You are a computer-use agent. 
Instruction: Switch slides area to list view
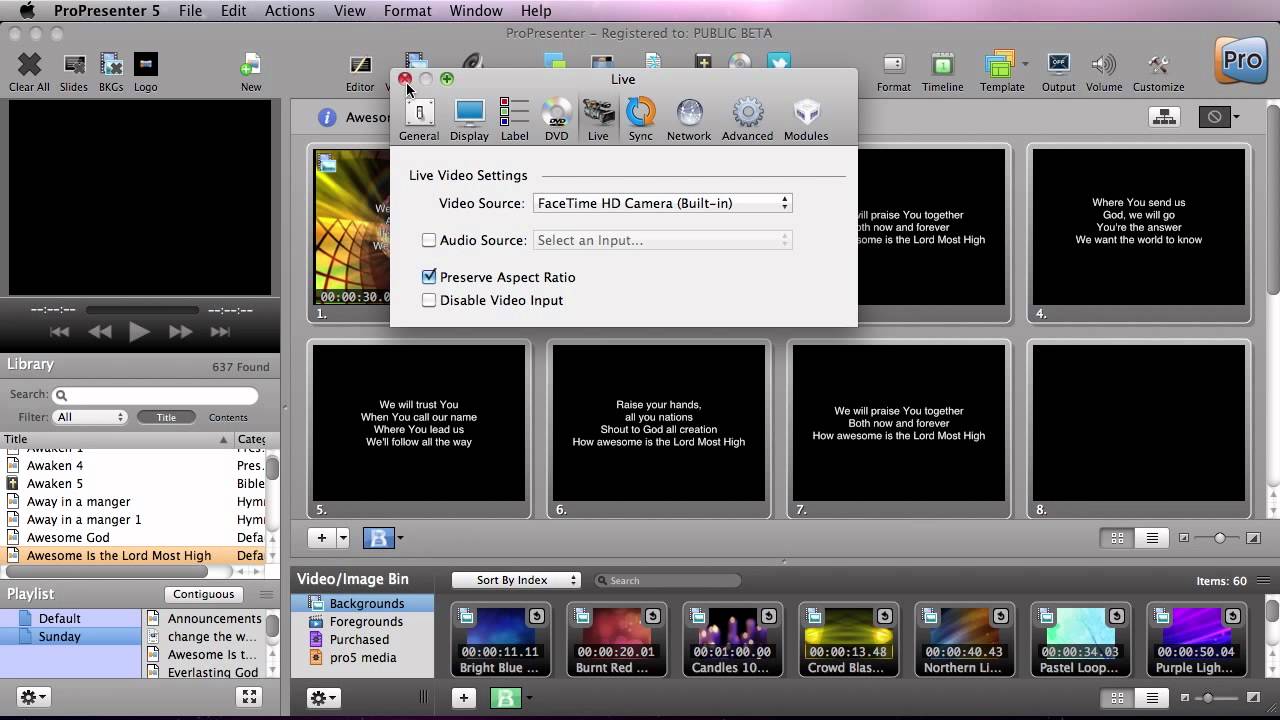(x=1152, y=538)
